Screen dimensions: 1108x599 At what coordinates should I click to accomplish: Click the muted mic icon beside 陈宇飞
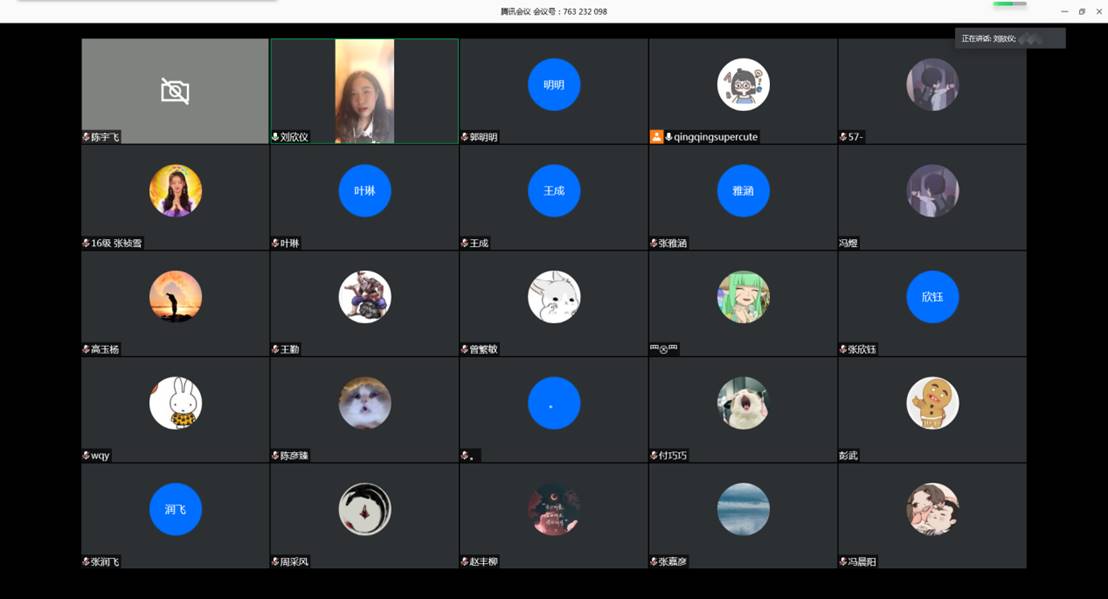click(86, 137)
